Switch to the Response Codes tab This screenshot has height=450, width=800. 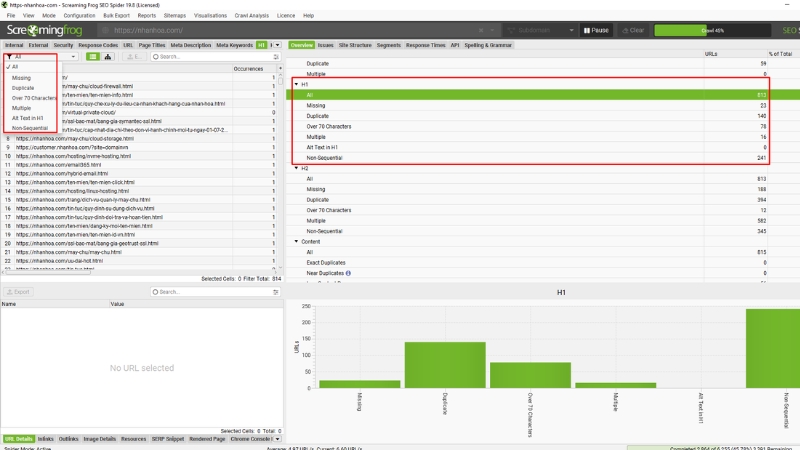(x=98, y=45)
